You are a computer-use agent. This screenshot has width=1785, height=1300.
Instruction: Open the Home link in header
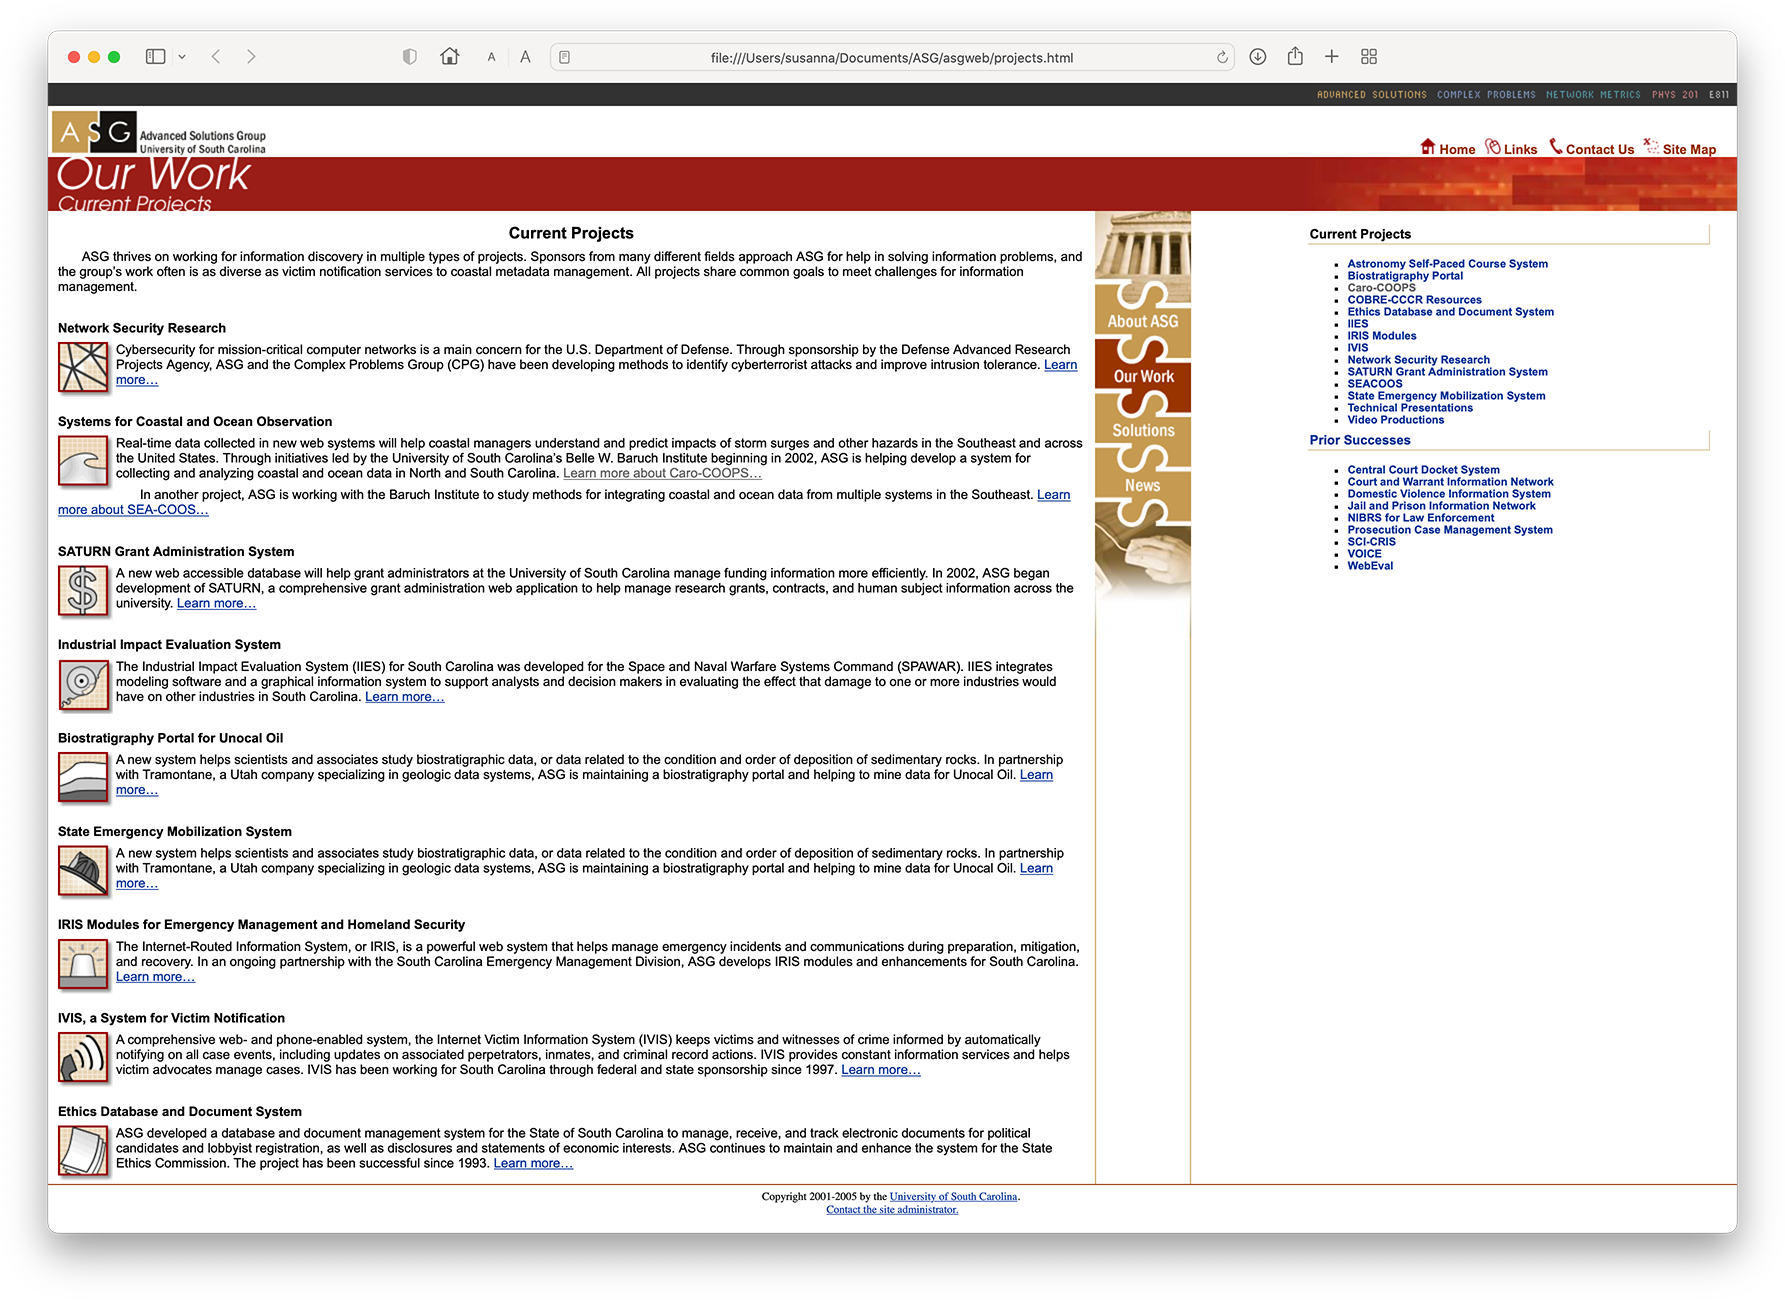(1448, 148)
